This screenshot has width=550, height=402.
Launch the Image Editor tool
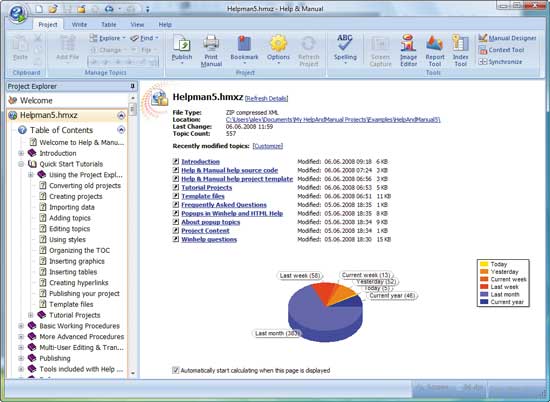(408, 51)
